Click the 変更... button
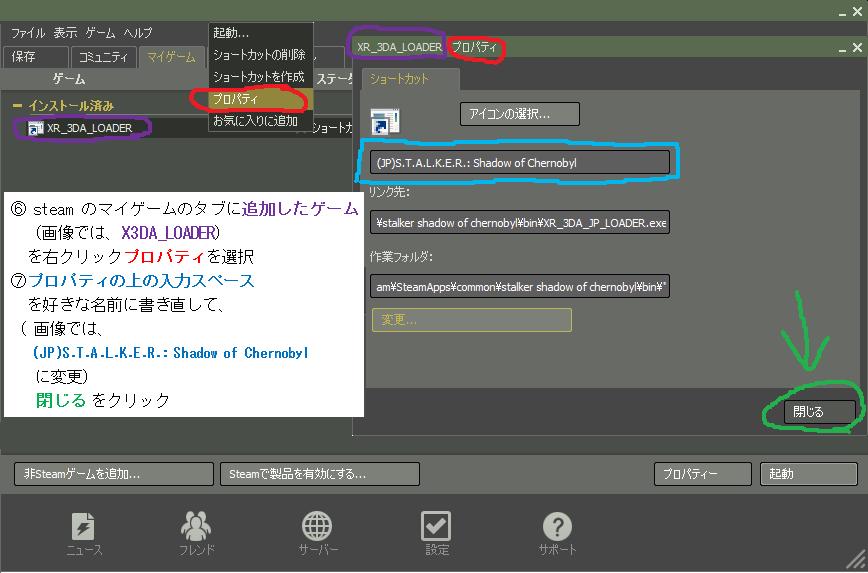Viewport: 868px width, 573px height. pos(472,320)
